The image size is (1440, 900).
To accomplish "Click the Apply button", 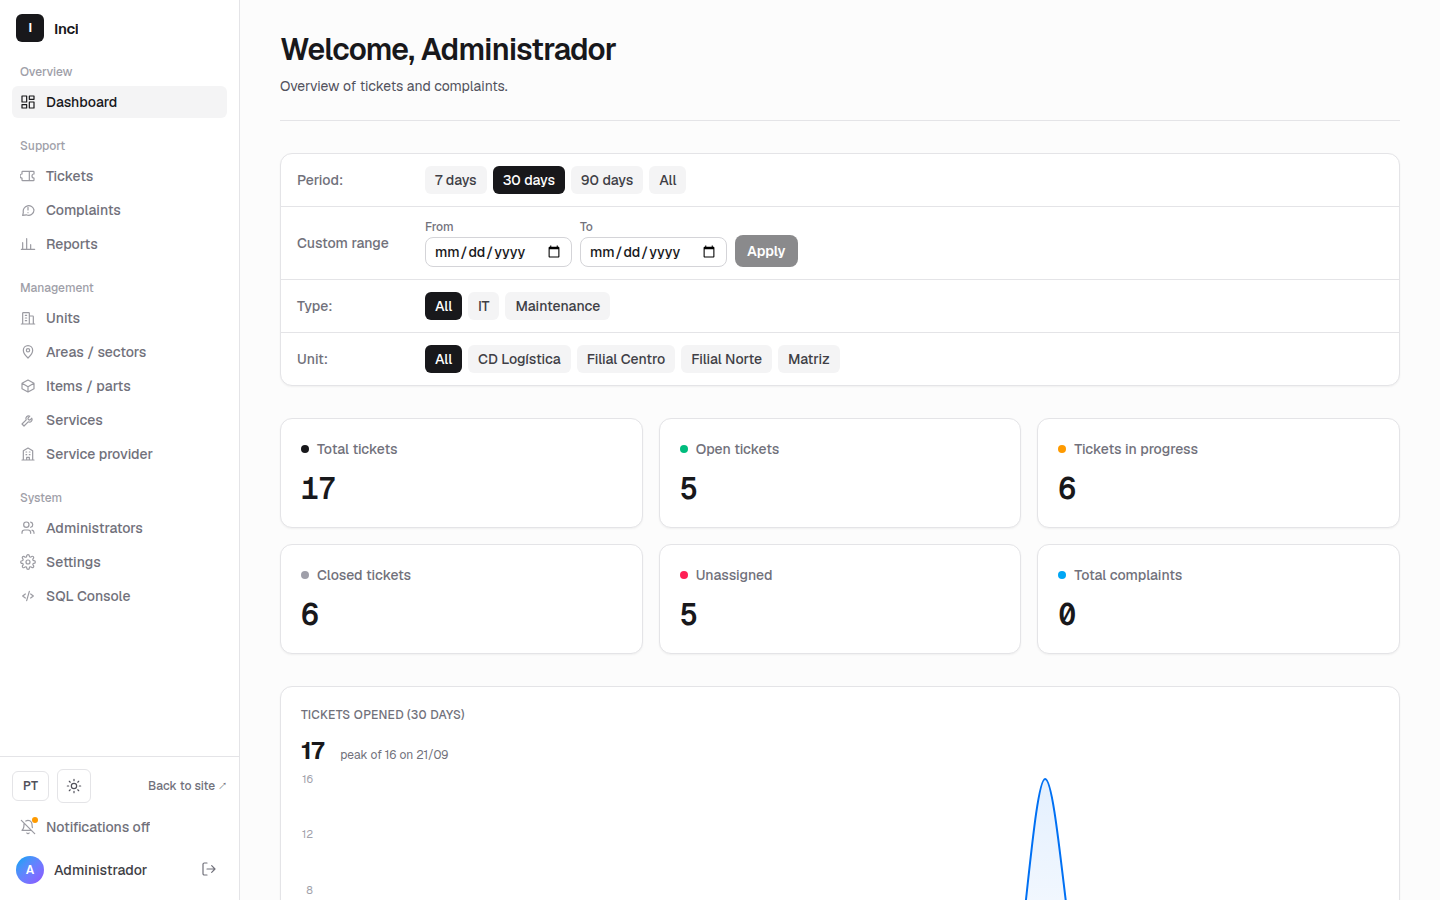I will point(766,251).
